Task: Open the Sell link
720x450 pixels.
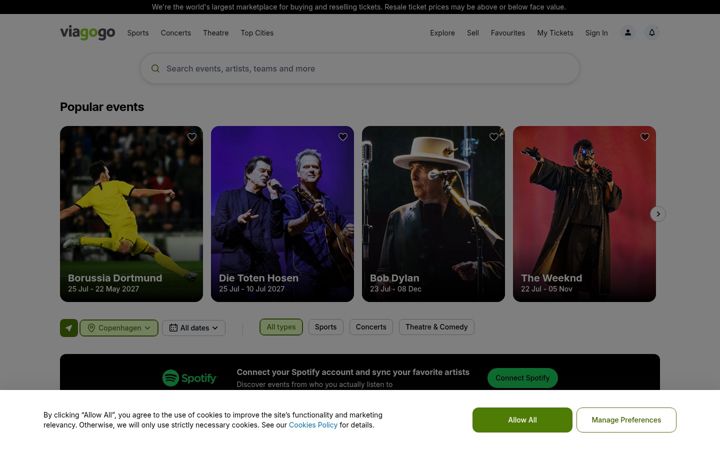Action: (x=473, y=33)
